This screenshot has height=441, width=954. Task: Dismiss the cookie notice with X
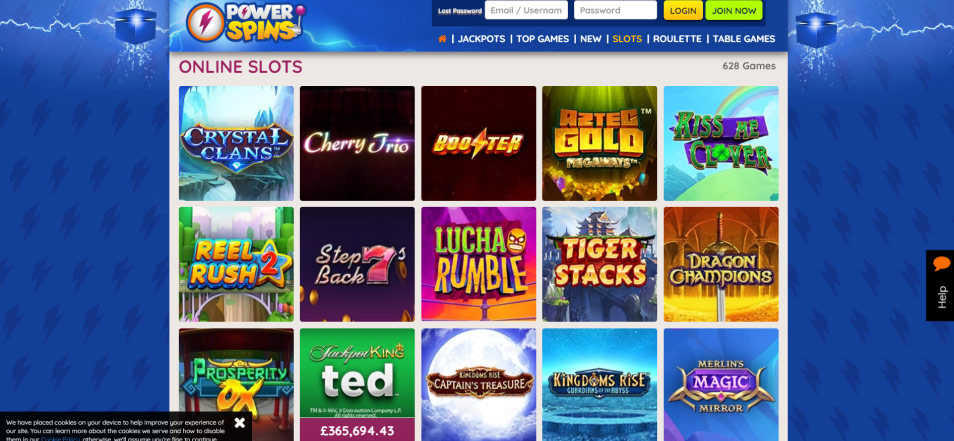pos(240,423)
